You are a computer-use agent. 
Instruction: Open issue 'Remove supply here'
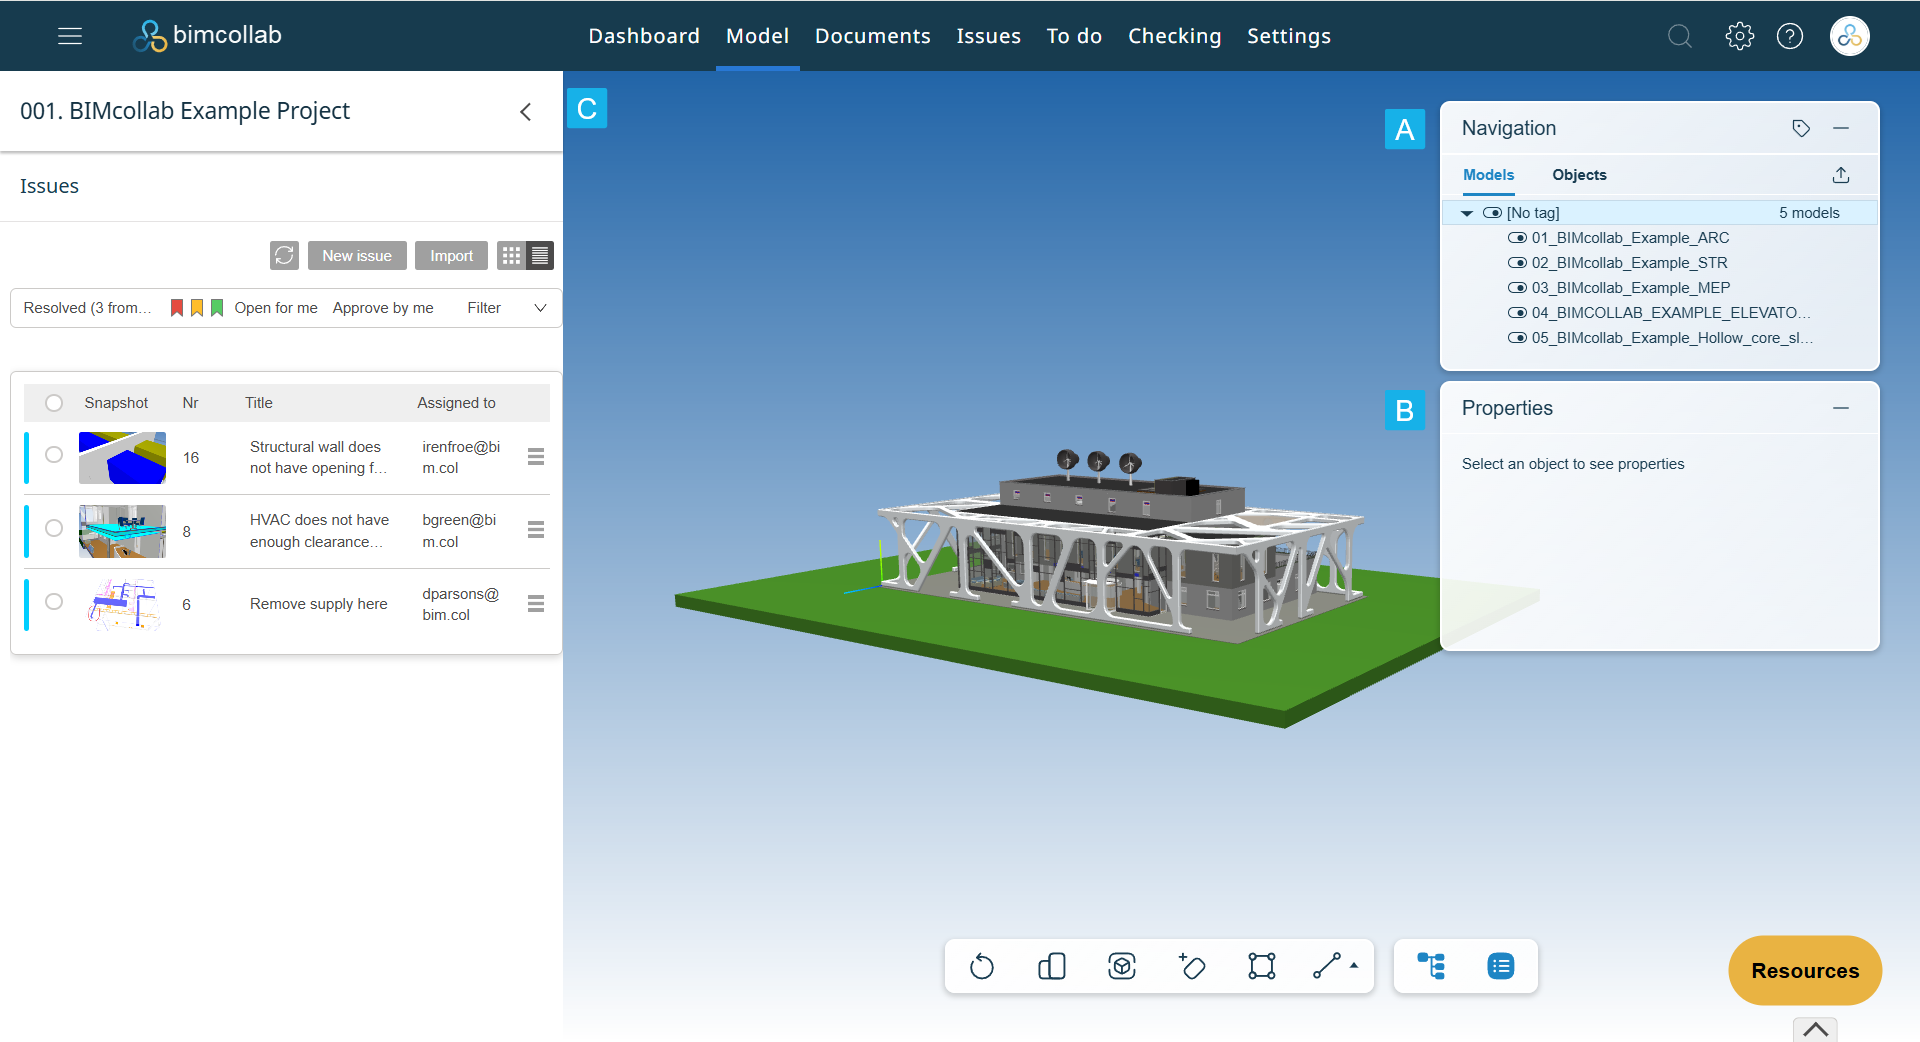point(318,604)
